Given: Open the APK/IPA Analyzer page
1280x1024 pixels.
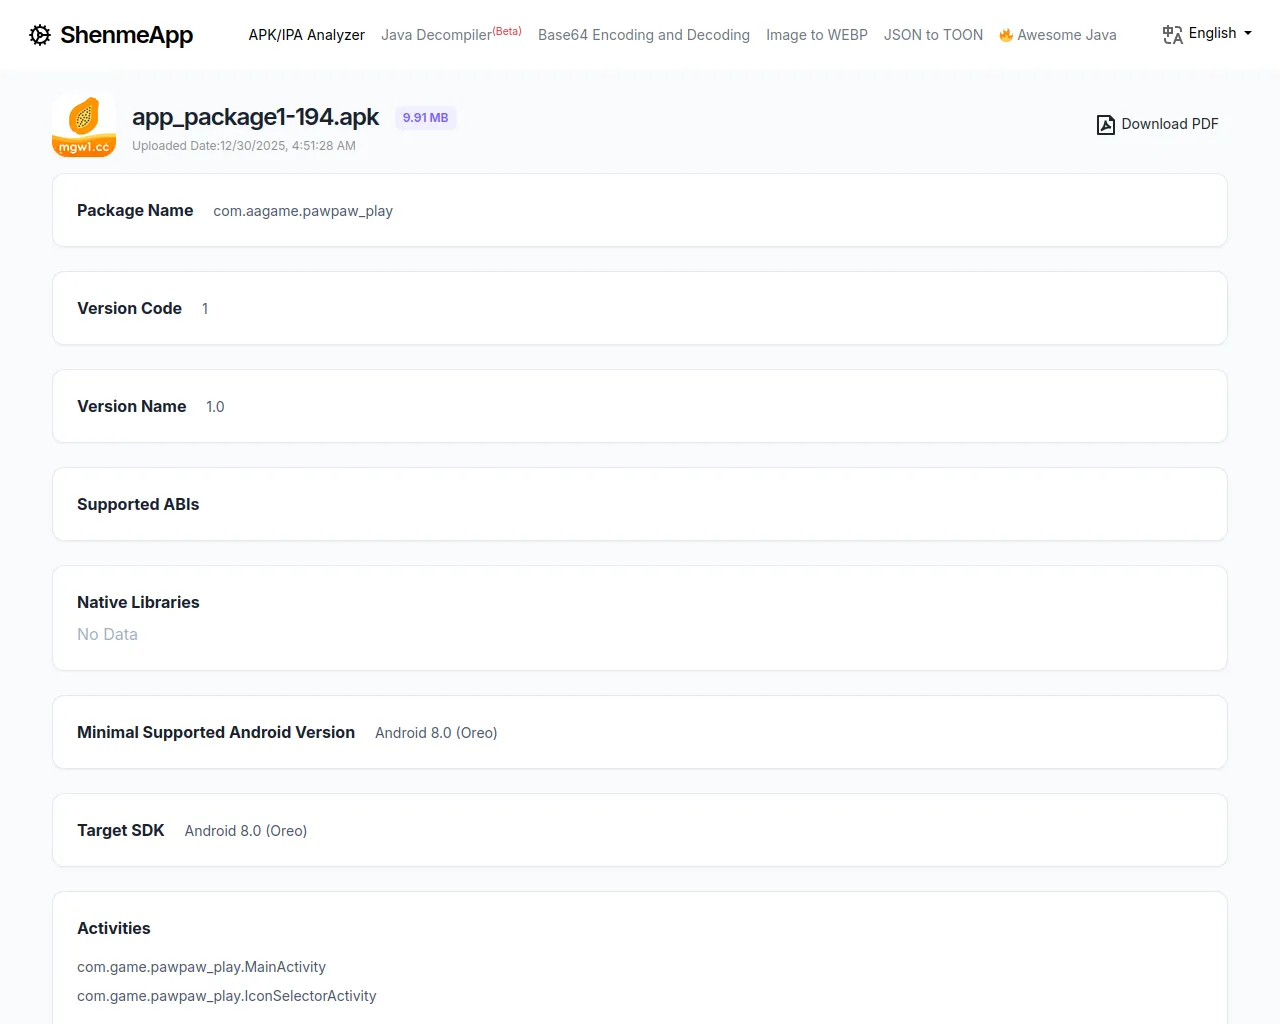Looking at the screenshot, I should tap(306, 35).
